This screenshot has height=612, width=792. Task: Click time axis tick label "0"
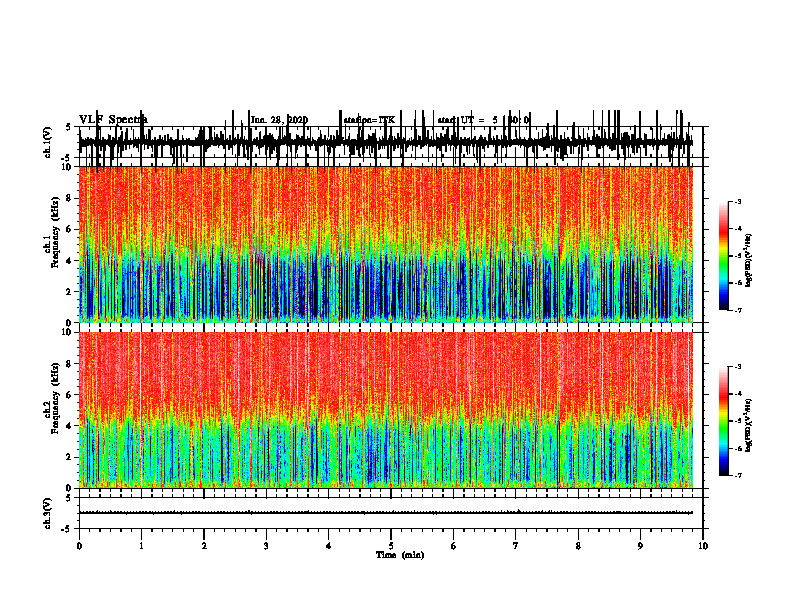(79, 546)
